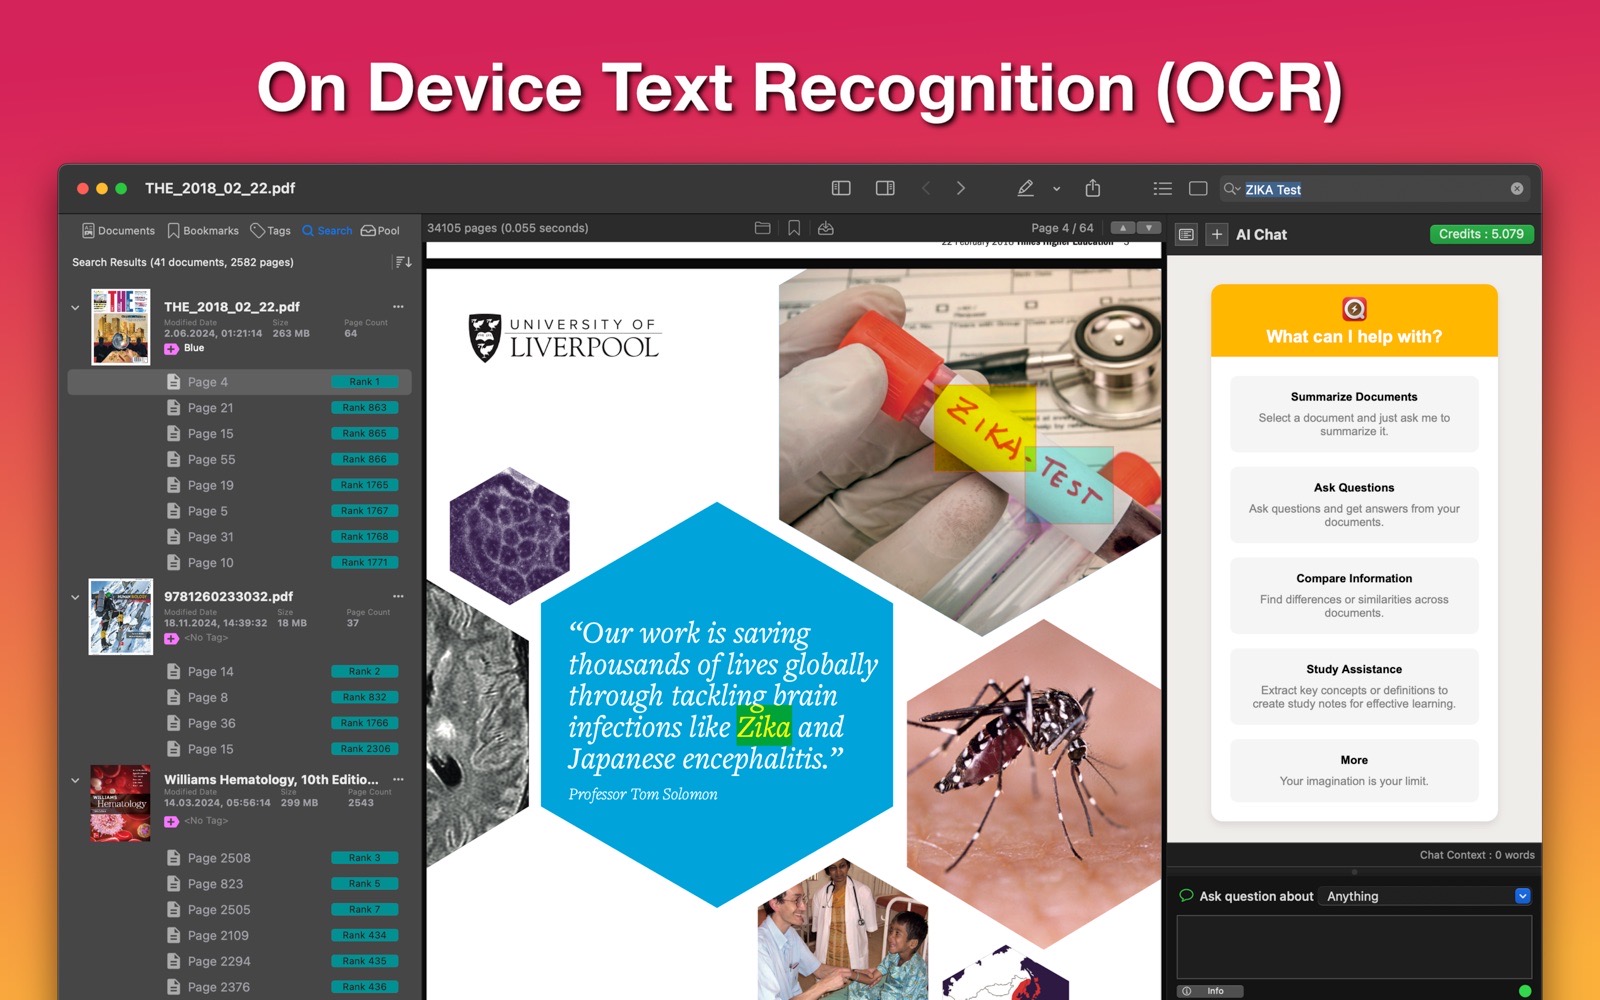Select Page 14 result Rank 2
This screenshot has height=1000, width=1600.
click(x=240, y=672)
